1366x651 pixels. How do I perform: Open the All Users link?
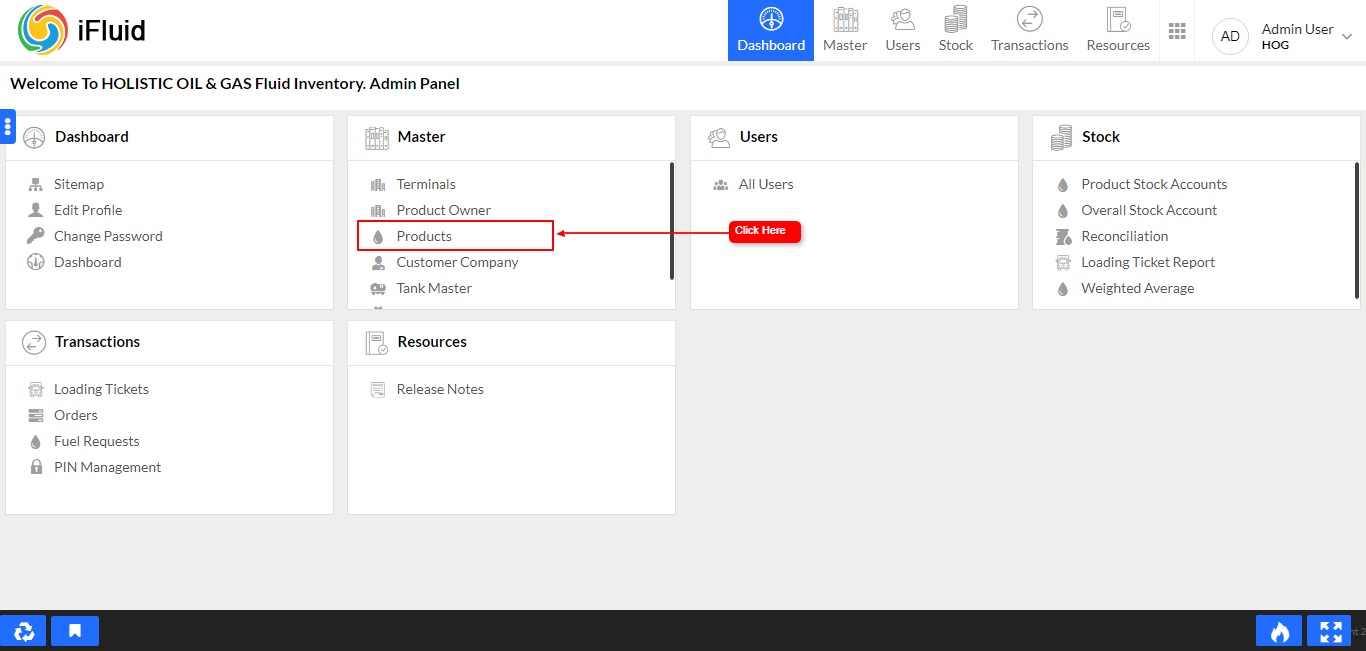point(766,184)
